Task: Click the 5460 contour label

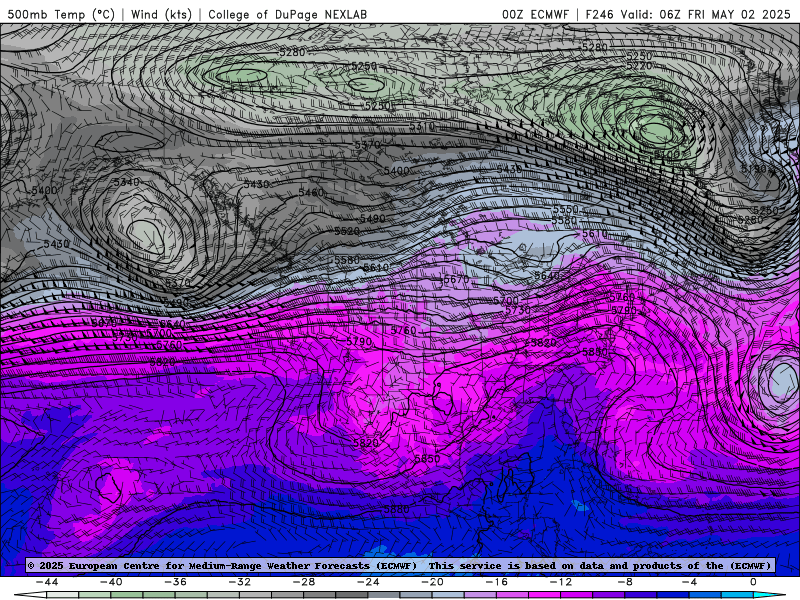Action: [311, 192]
